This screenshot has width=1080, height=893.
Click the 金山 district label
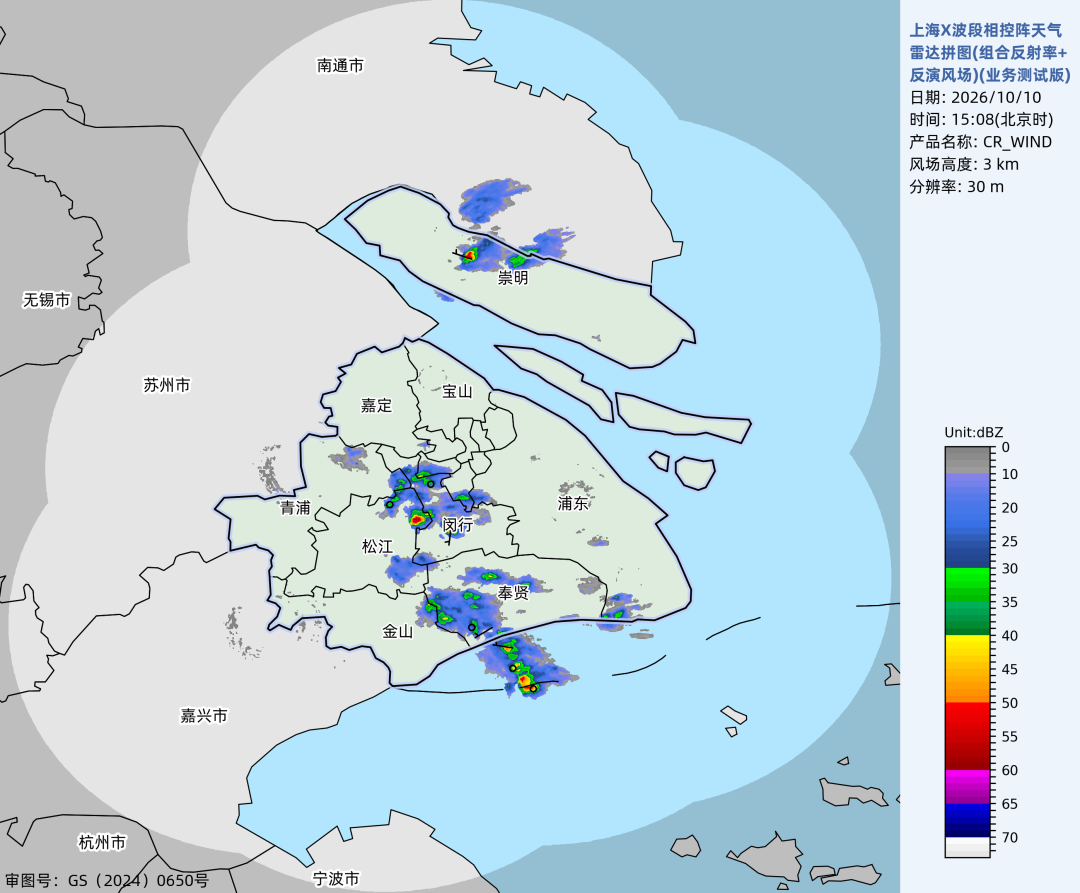coord(397,631)
